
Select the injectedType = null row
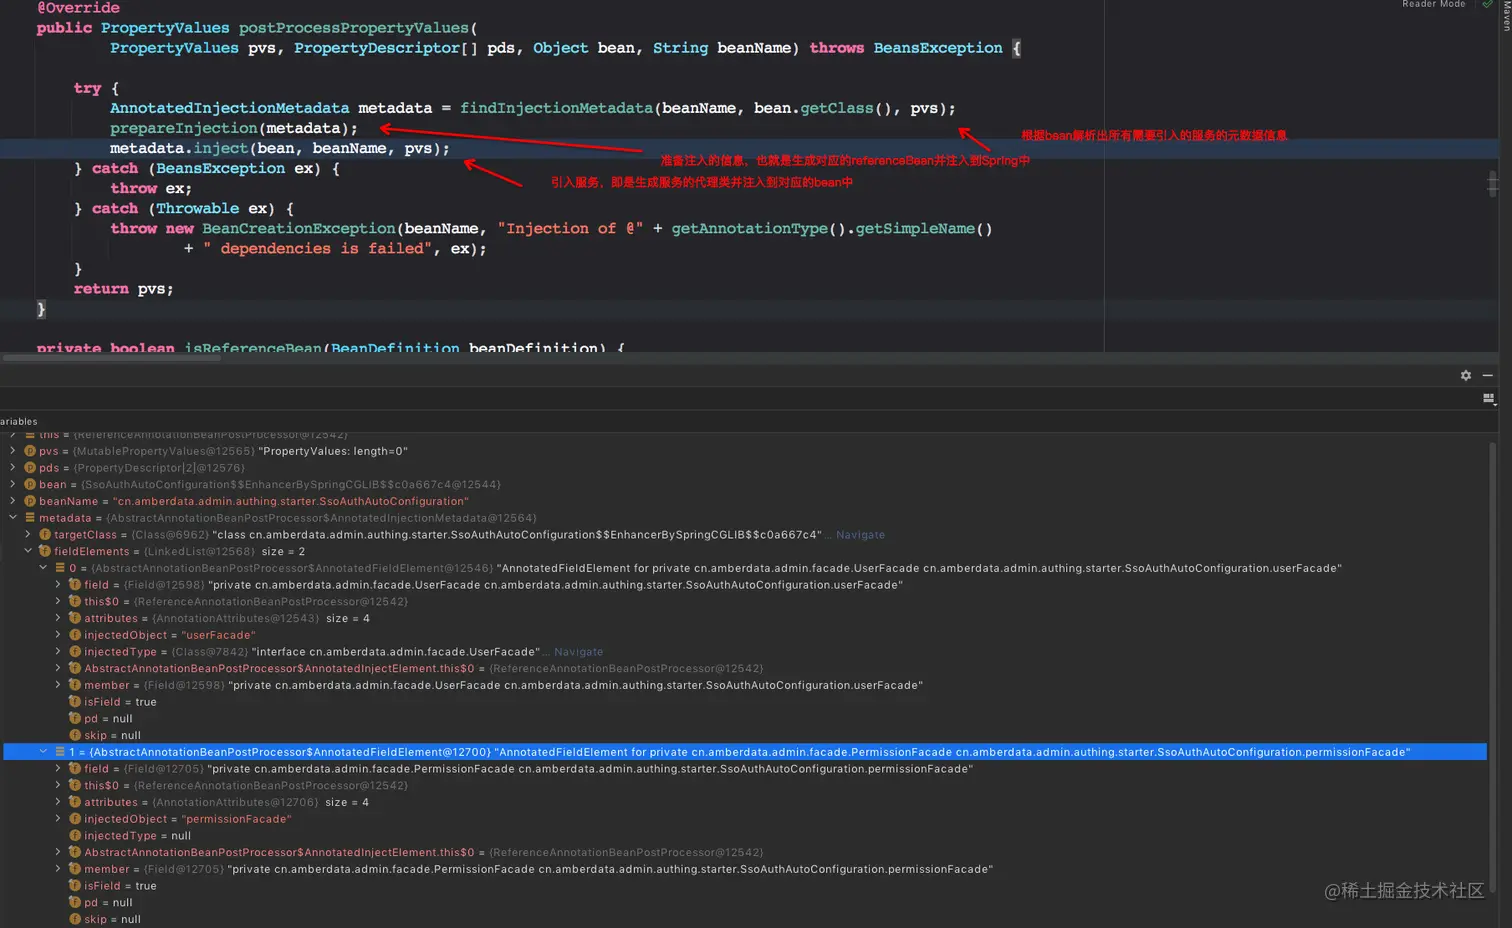pos(745,836)
